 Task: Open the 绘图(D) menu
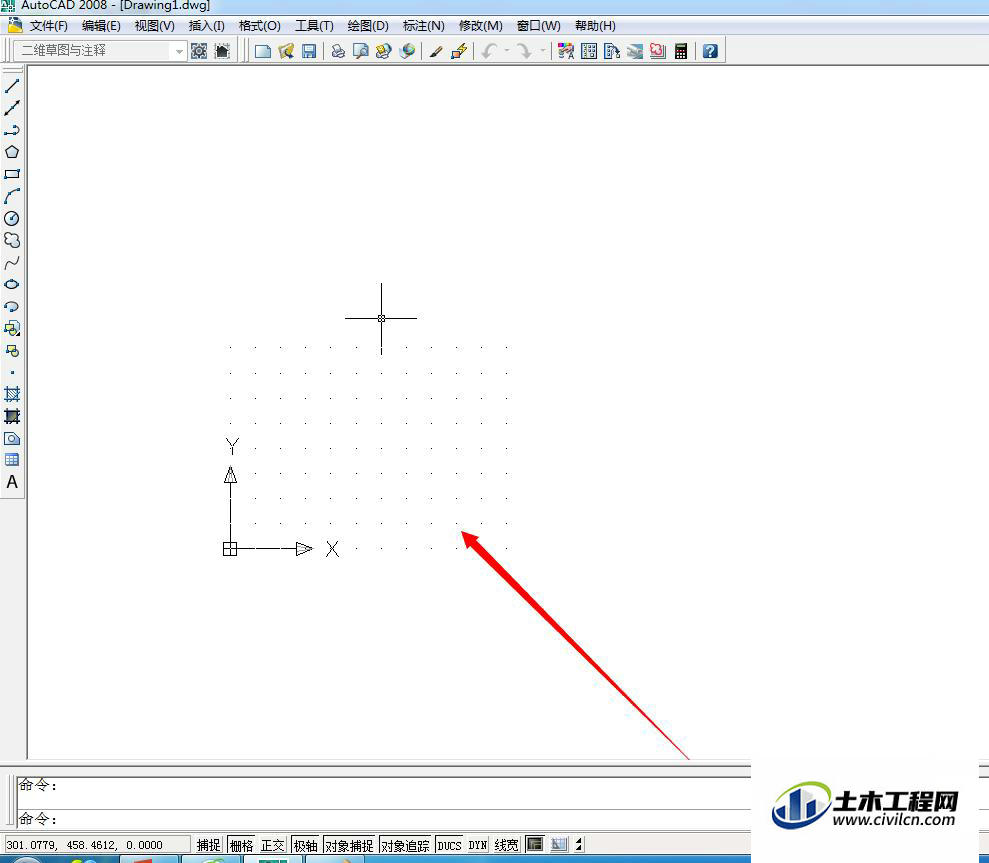tap(368, 26)
